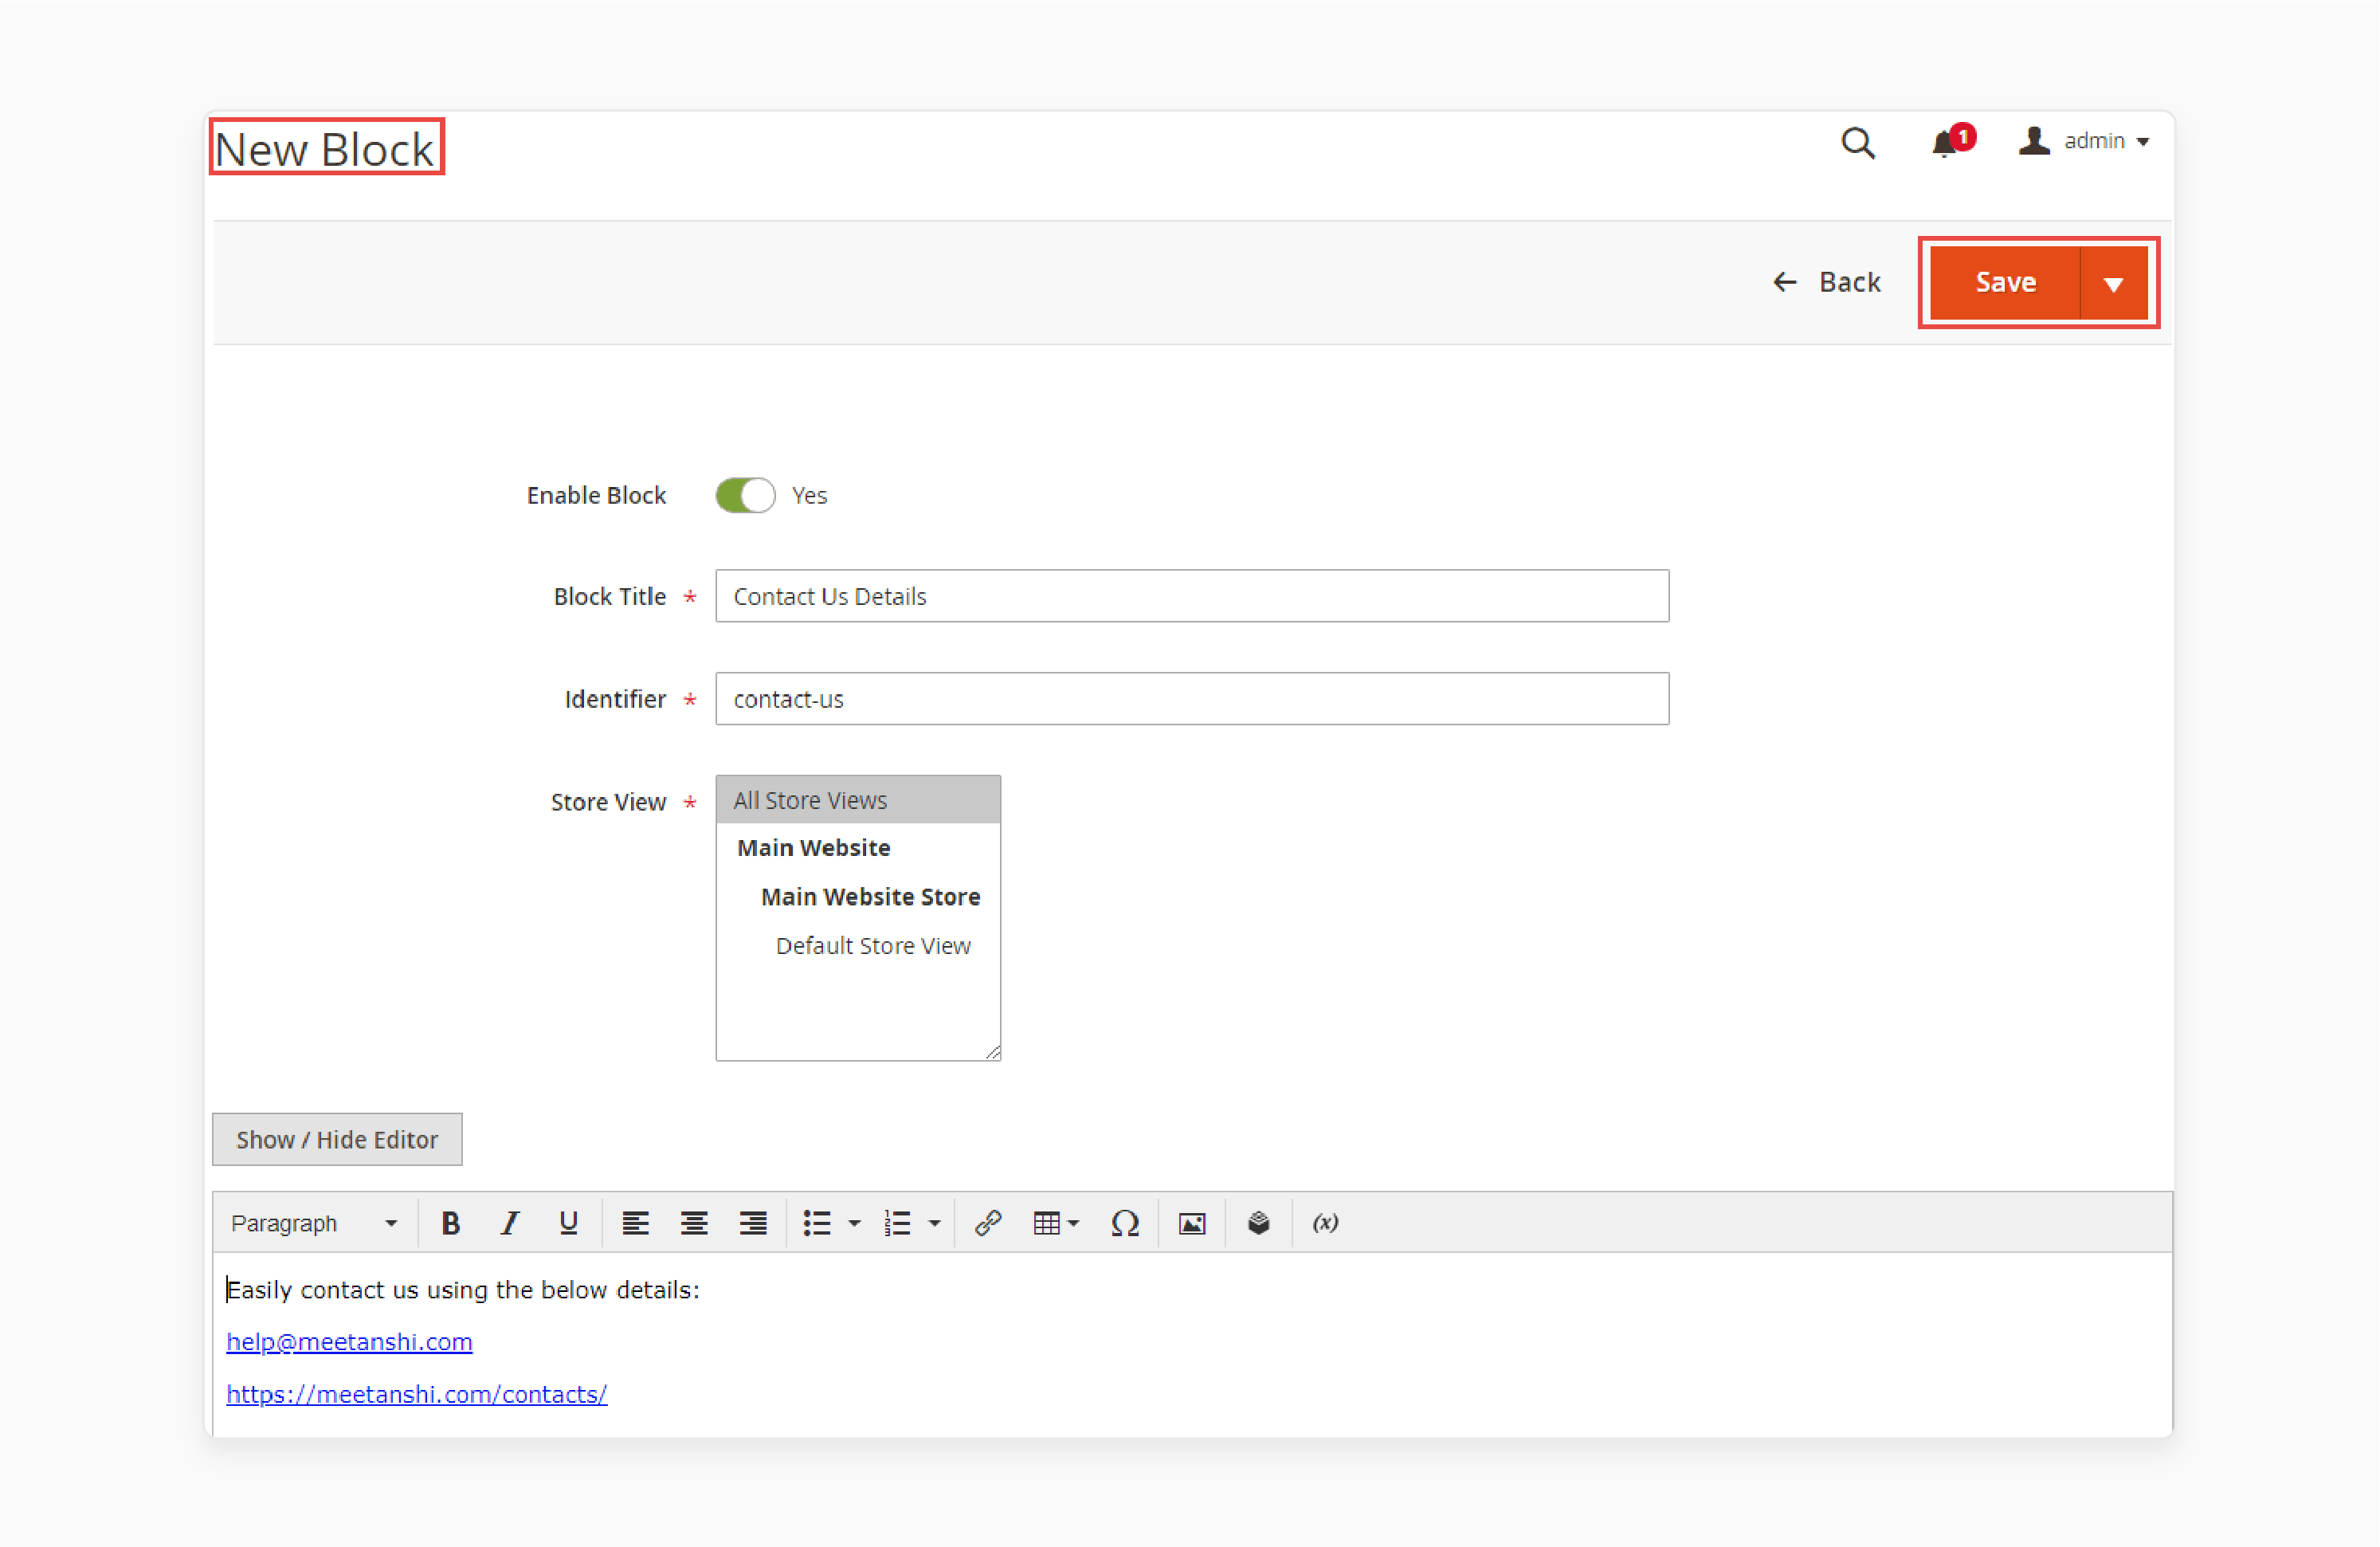
Task: Insert a special character
Action: [1125, 1223]
